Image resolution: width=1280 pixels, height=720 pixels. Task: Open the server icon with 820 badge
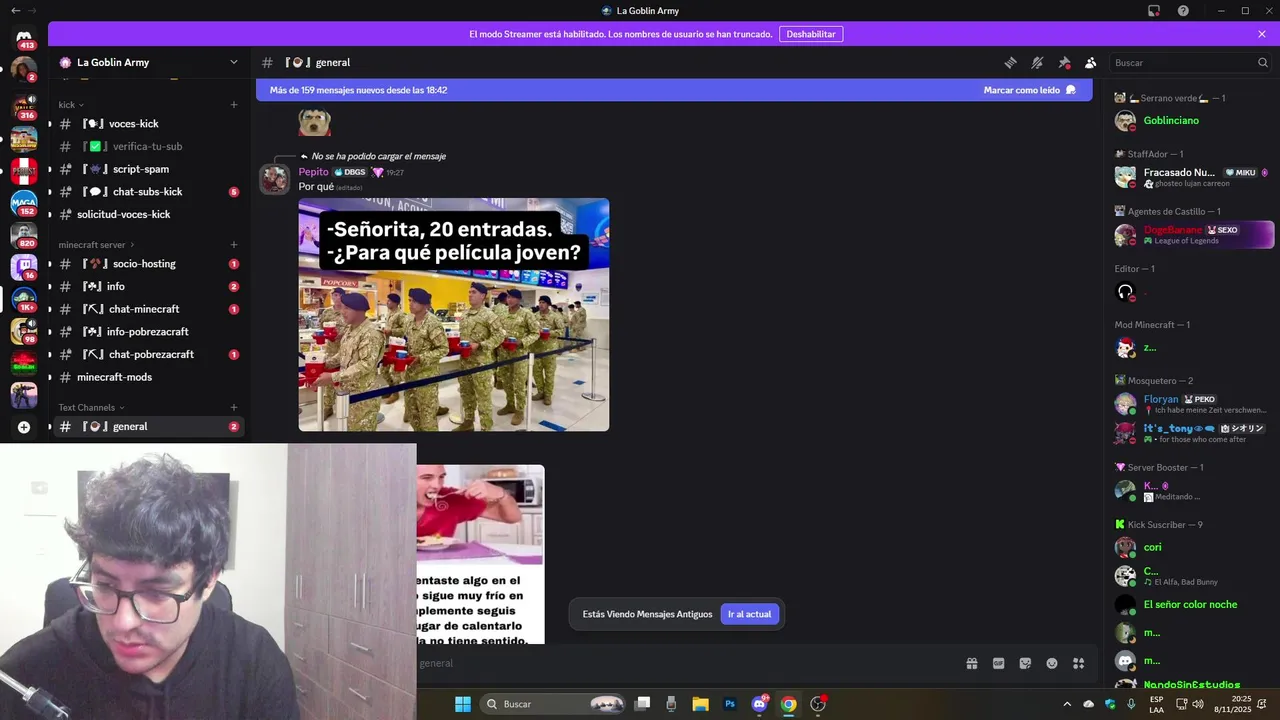point(24,235)
